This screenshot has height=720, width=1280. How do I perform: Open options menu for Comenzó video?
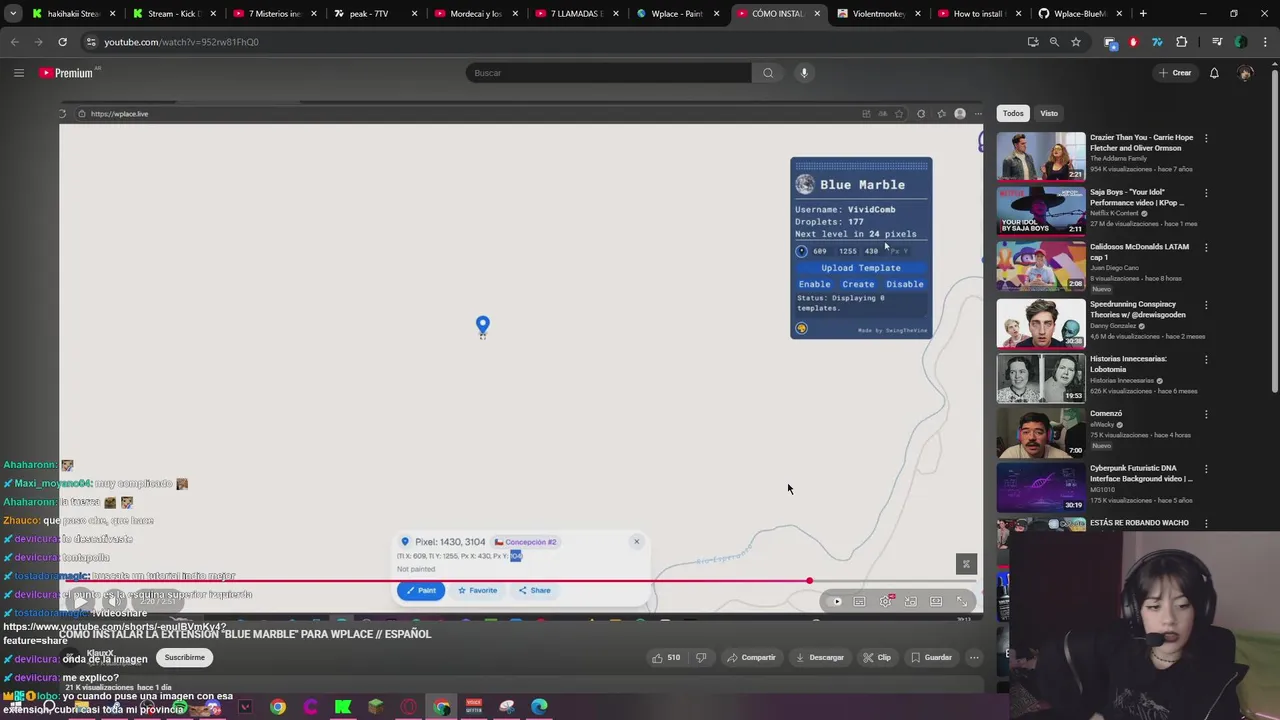tap(1206, 414)
